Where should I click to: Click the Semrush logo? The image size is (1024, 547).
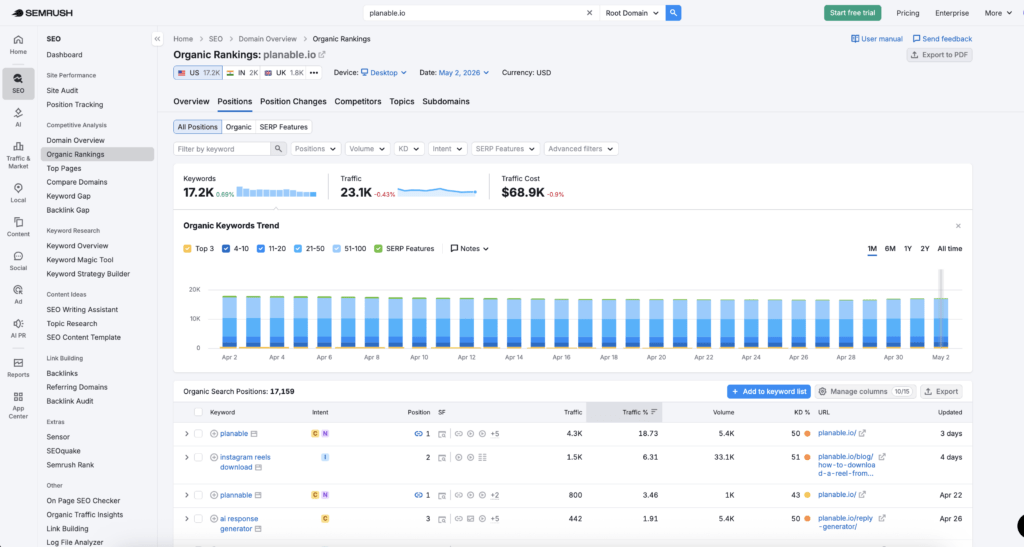pos(42,13)
